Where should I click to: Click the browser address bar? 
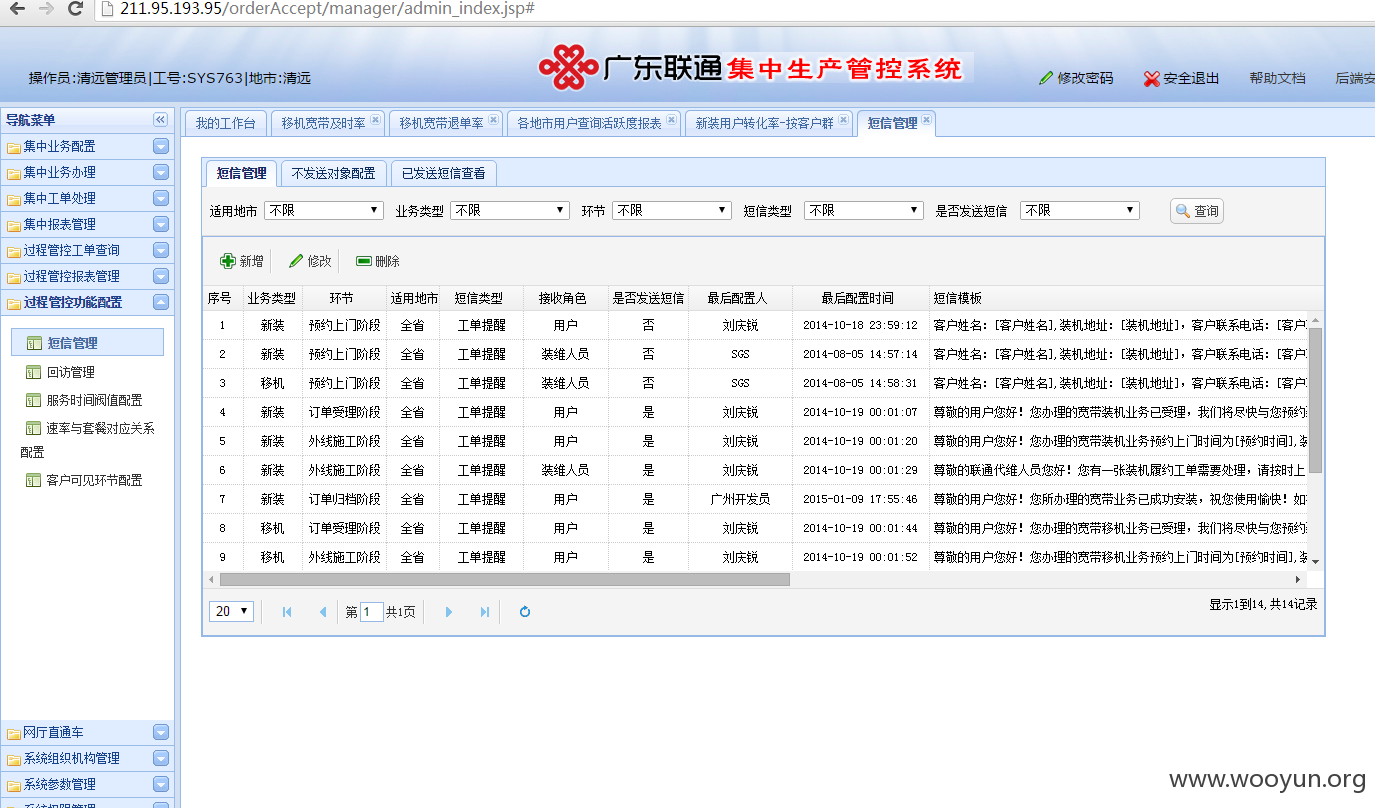tap(735, 9)
